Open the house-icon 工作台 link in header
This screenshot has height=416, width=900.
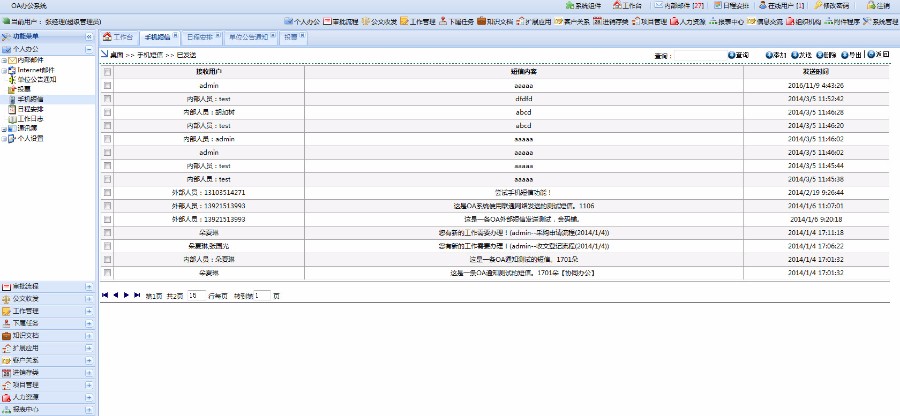click(x=627, y=5)
